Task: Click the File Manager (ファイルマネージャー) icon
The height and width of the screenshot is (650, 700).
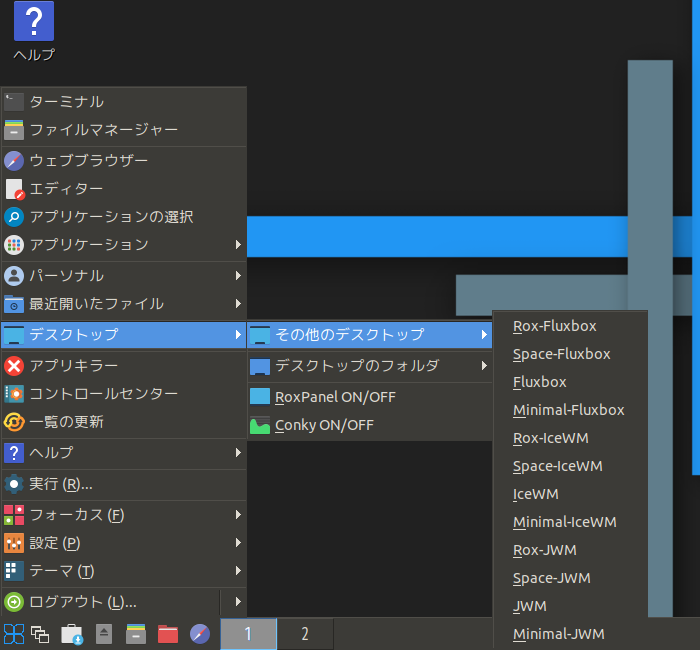Action: [14, 130]
